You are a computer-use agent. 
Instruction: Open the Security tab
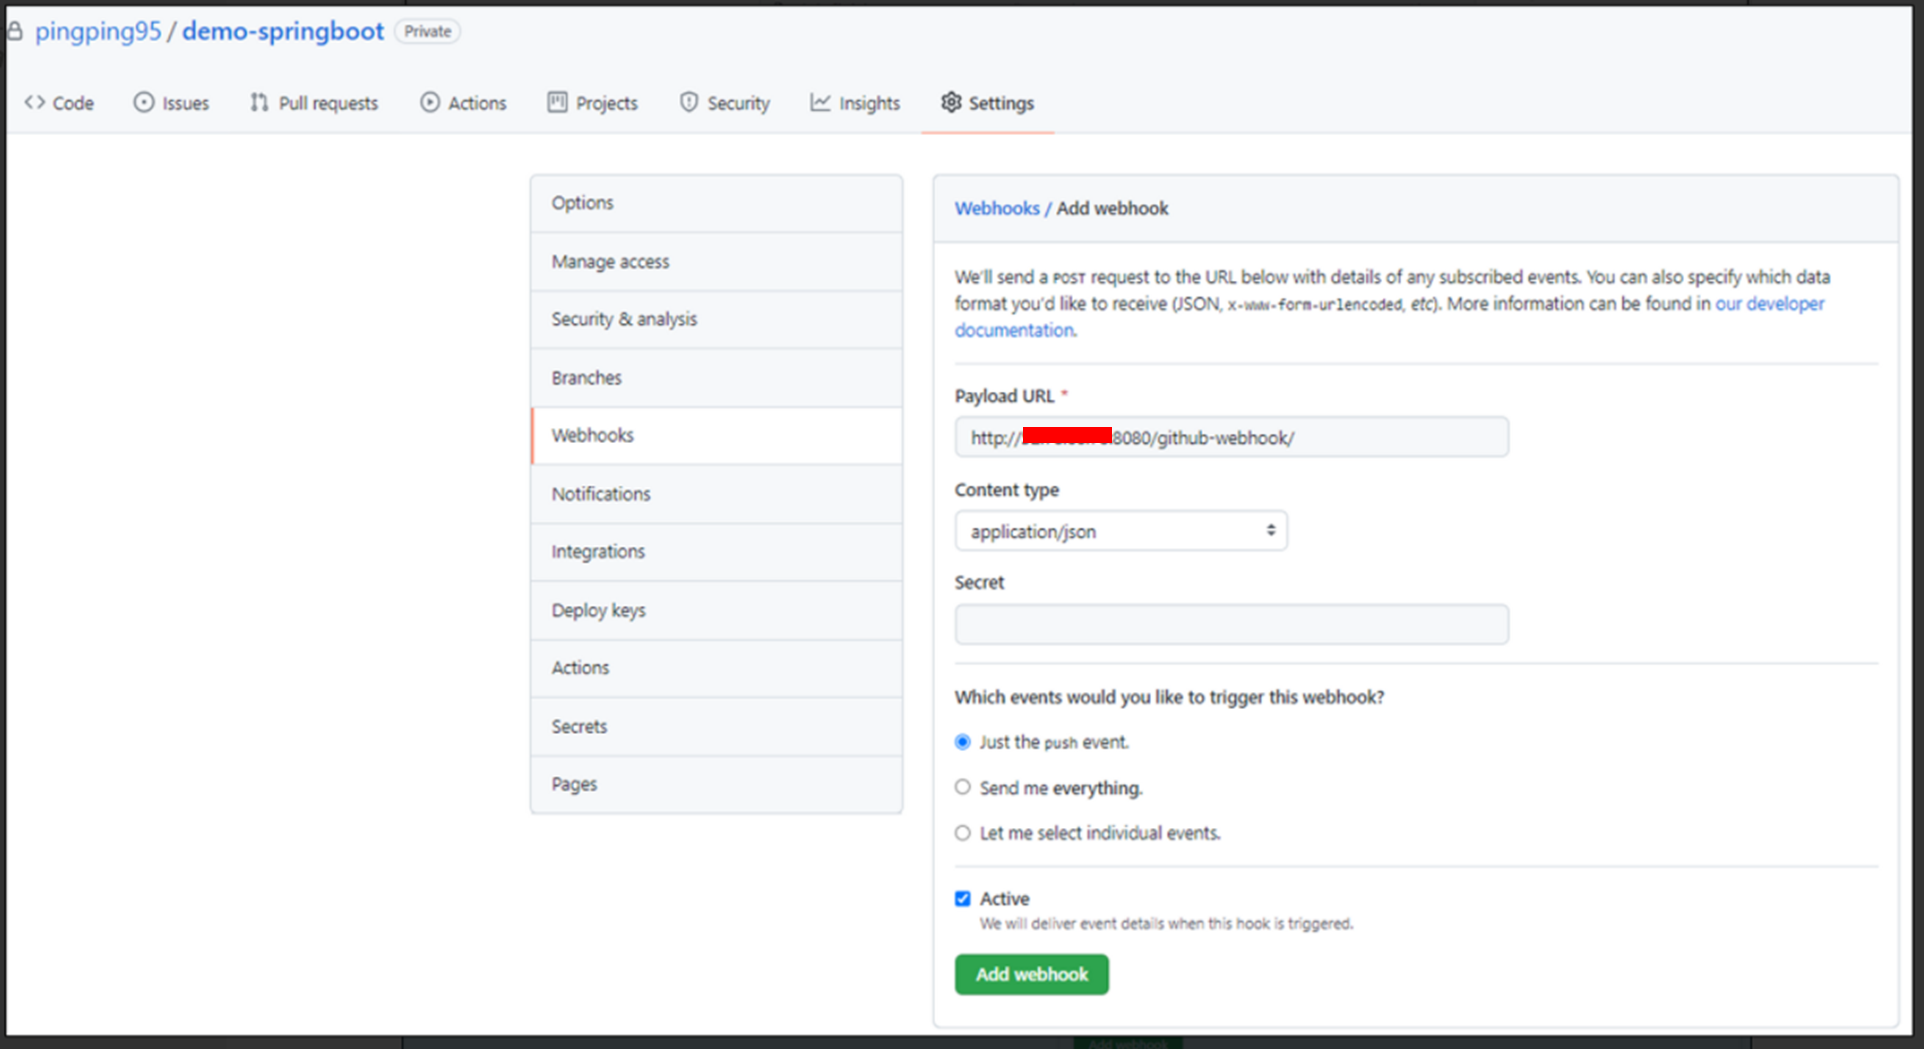tap(725, 103)
